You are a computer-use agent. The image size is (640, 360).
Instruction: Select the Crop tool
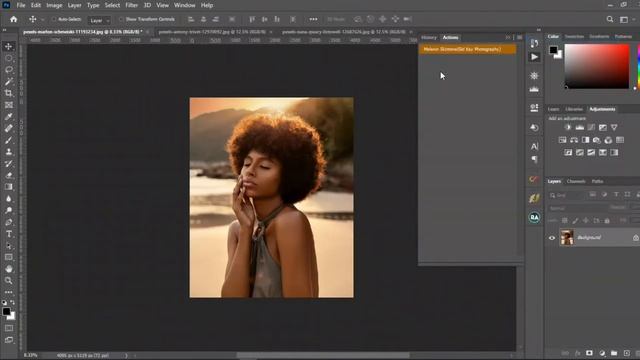[8, 93]
